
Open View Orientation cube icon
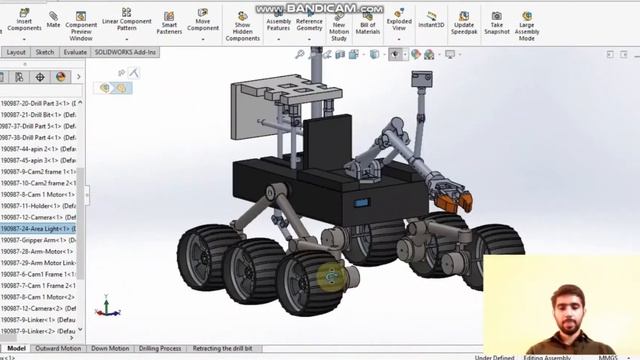point(353,54)
